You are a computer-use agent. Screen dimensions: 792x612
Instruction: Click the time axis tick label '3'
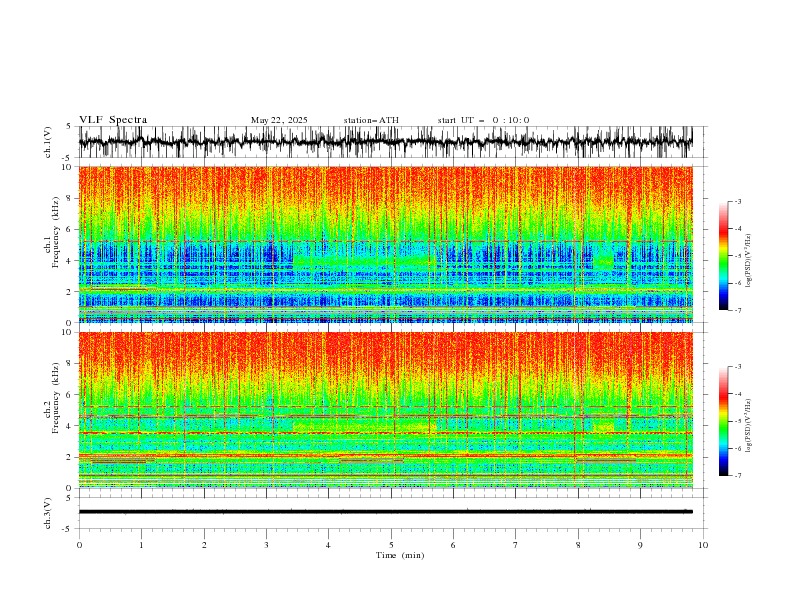(266, 545)
